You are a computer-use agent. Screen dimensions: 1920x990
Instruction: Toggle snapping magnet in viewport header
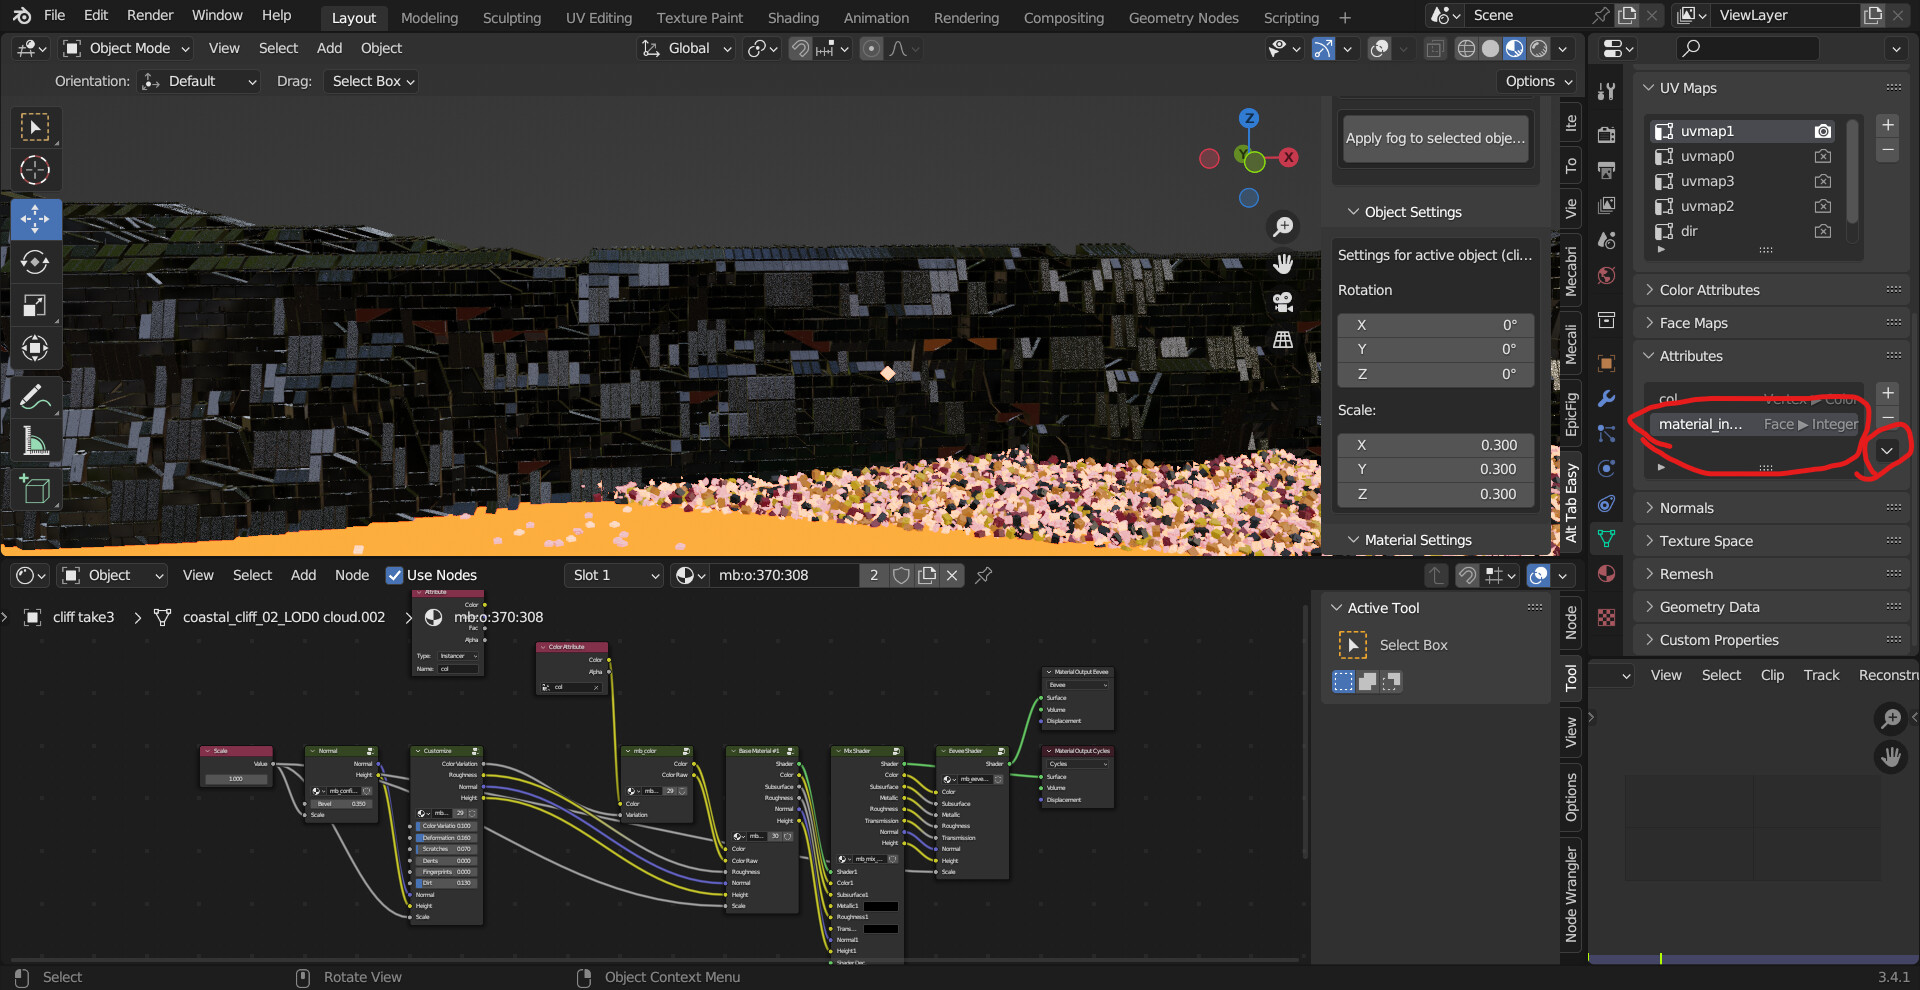pyautogui.click(x=800, y=48)
